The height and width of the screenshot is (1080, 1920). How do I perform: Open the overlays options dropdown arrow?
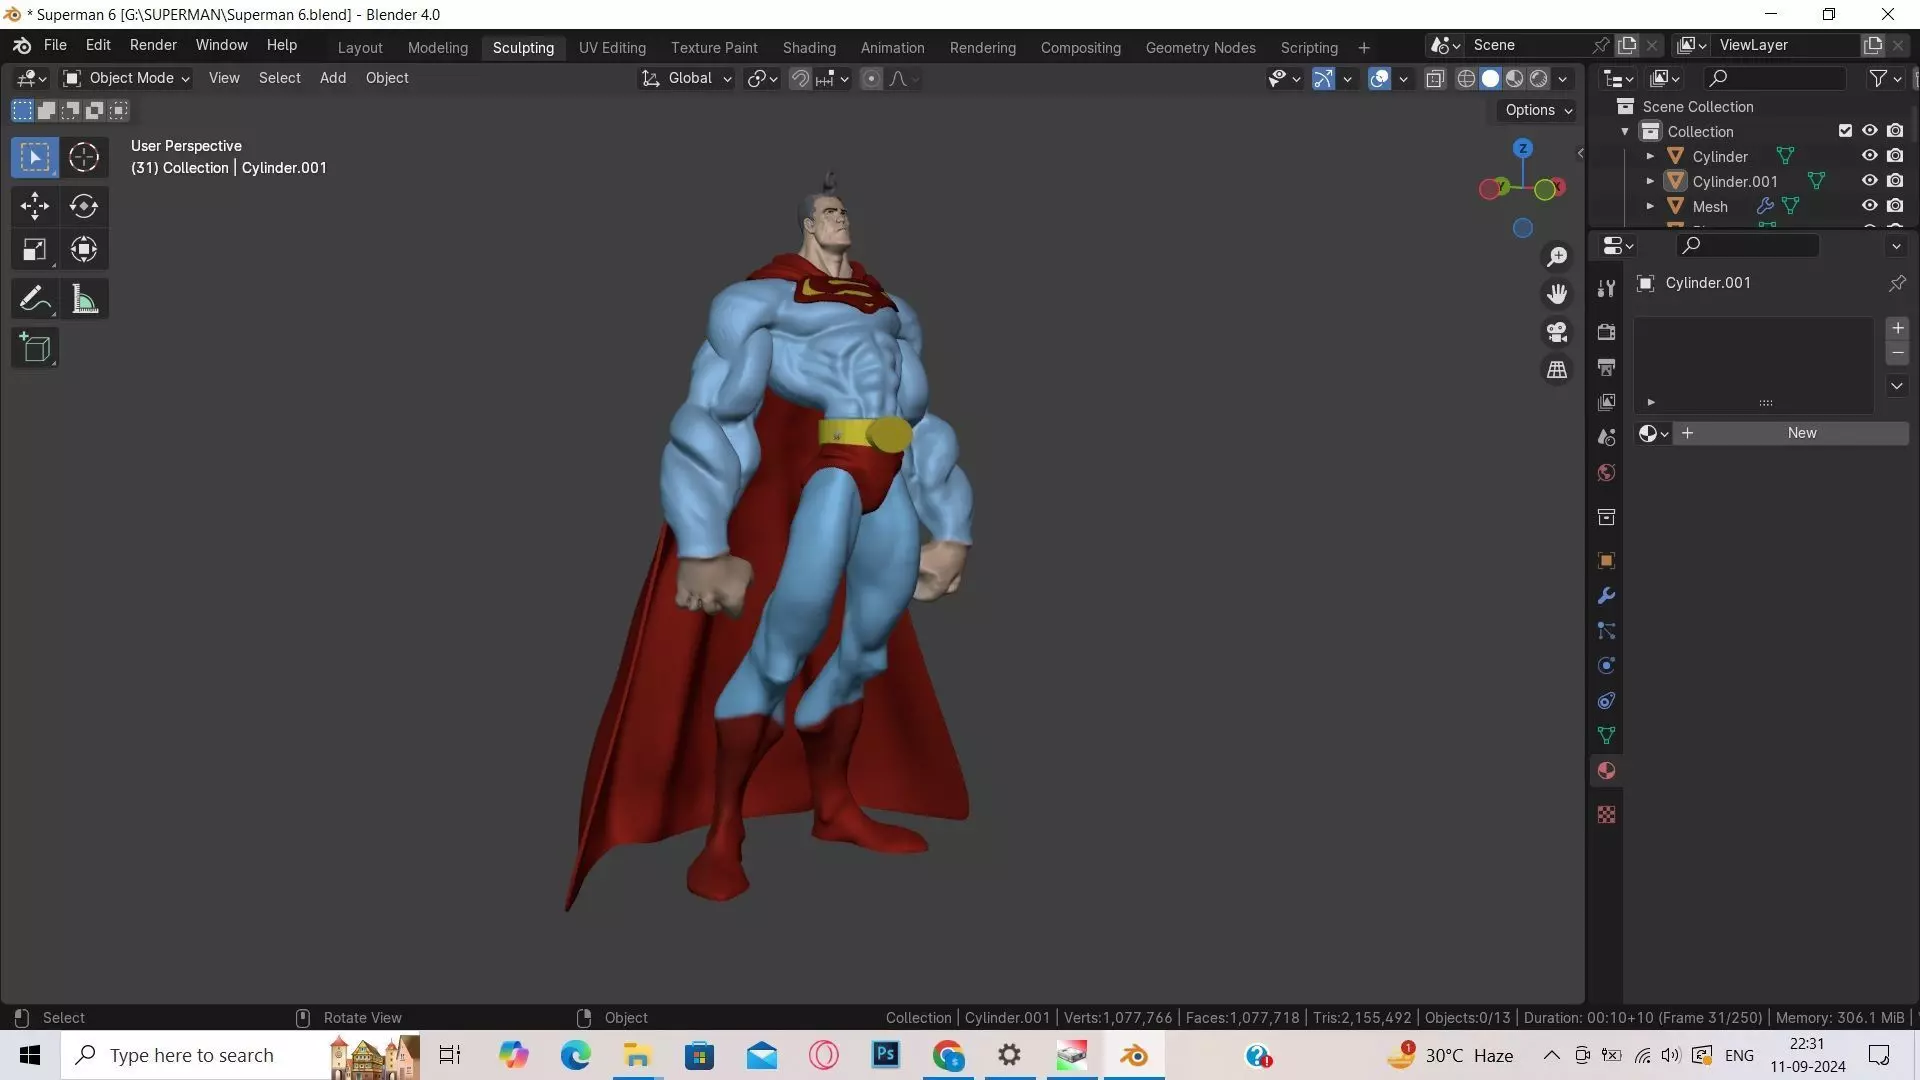coord(1403,79)
